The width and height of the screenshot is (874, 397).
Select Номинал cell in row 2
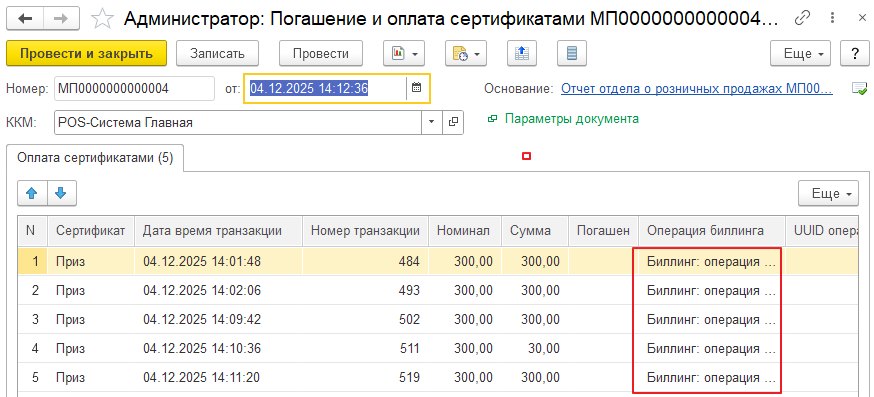coord(465,291)
